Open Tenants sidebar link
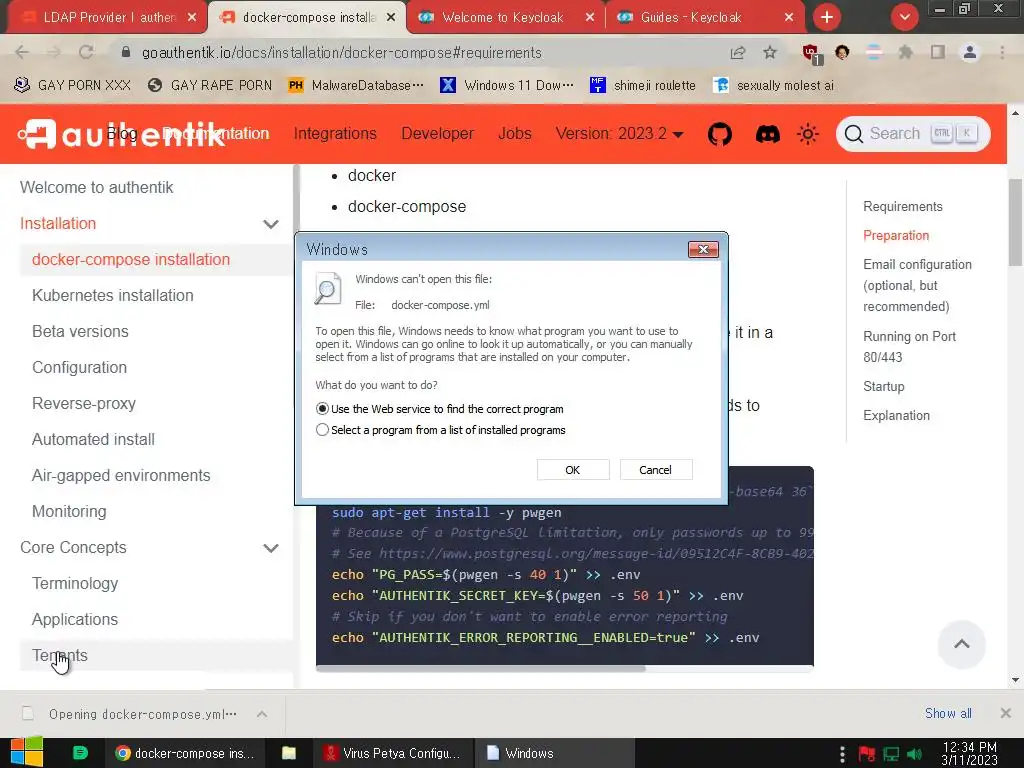The width and height of the screenshot is (1024, 768). [x=59, y=655]
